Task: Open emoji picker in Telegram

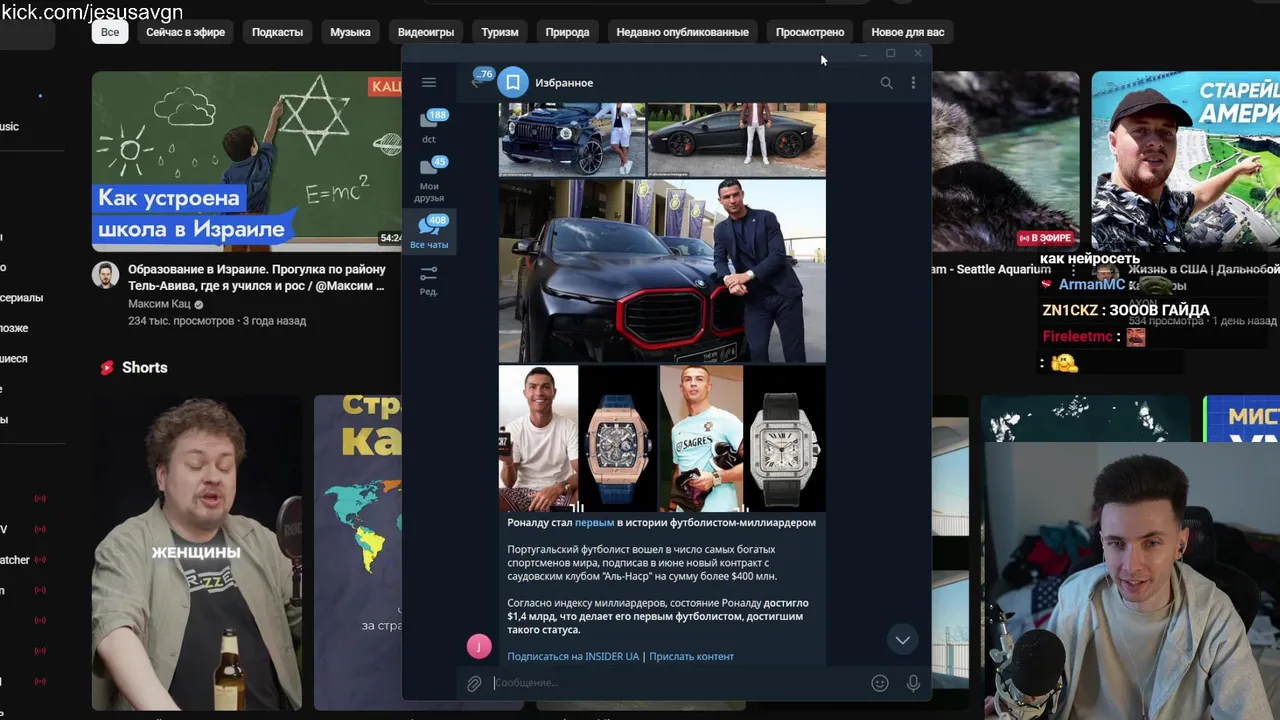Action: 880,683
